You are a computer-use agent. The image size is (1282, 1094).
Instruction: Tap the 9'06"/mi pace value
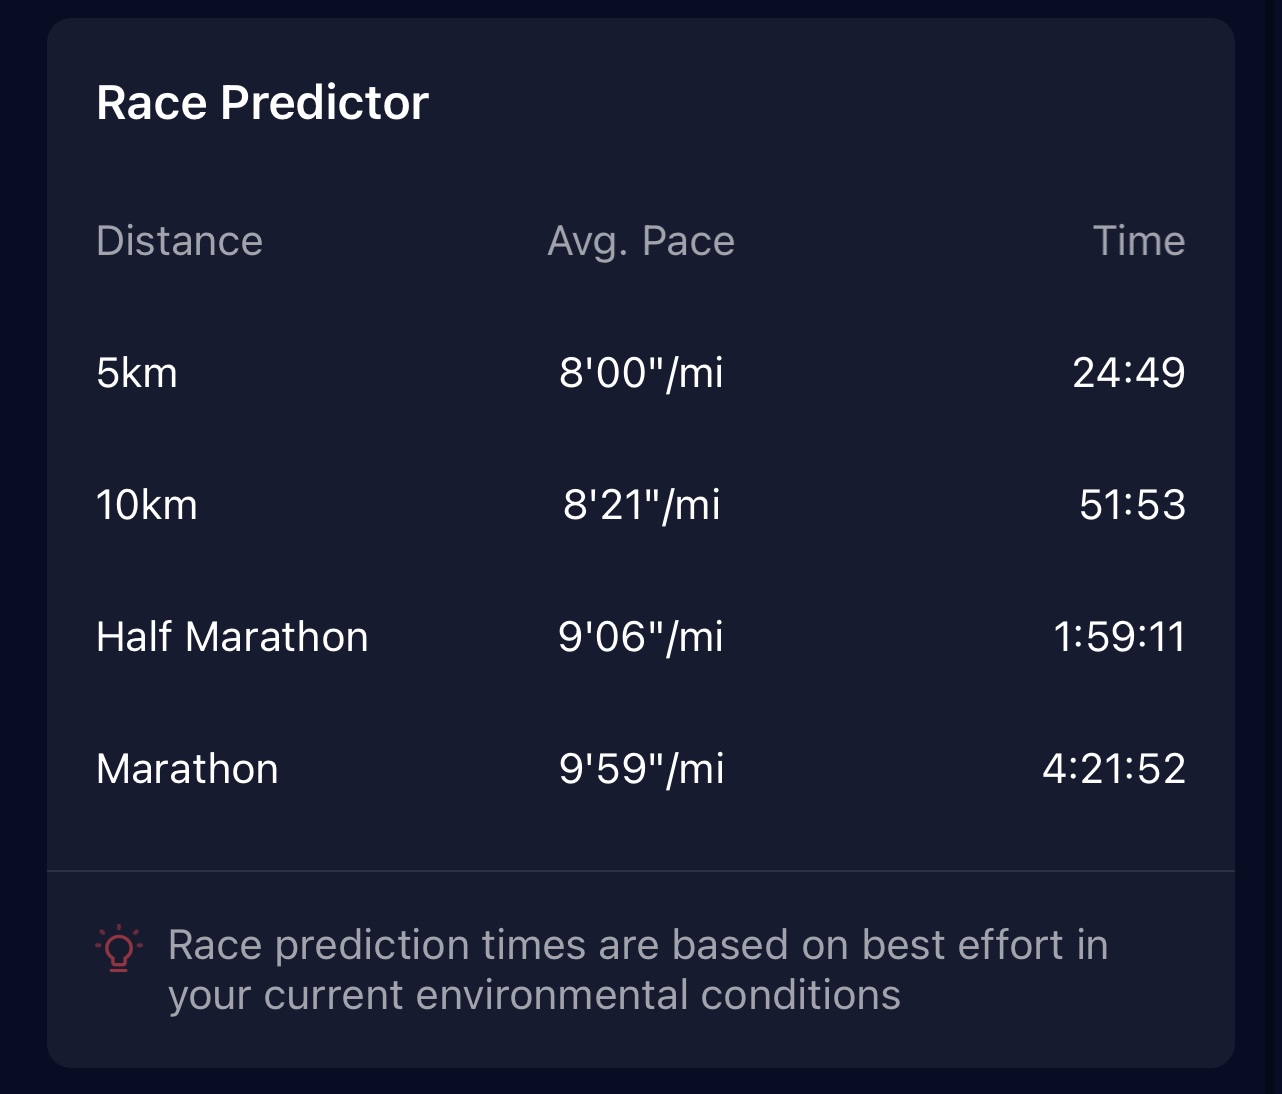click(641, 637)
